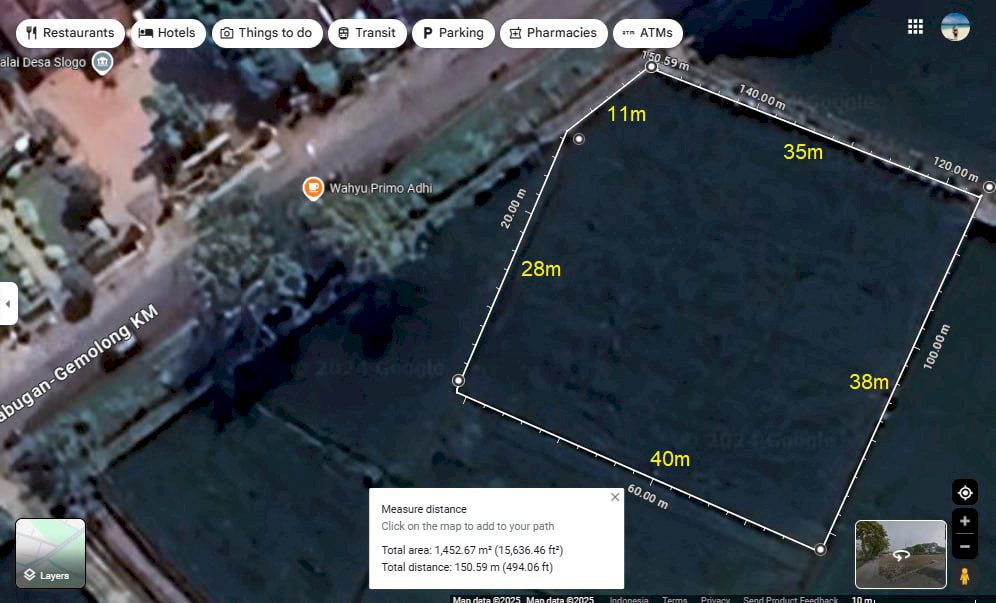Image resolution: width=996 pixels, height=603 pixels.
Task: Close the Measure distance panel
Action: point(615,497)
